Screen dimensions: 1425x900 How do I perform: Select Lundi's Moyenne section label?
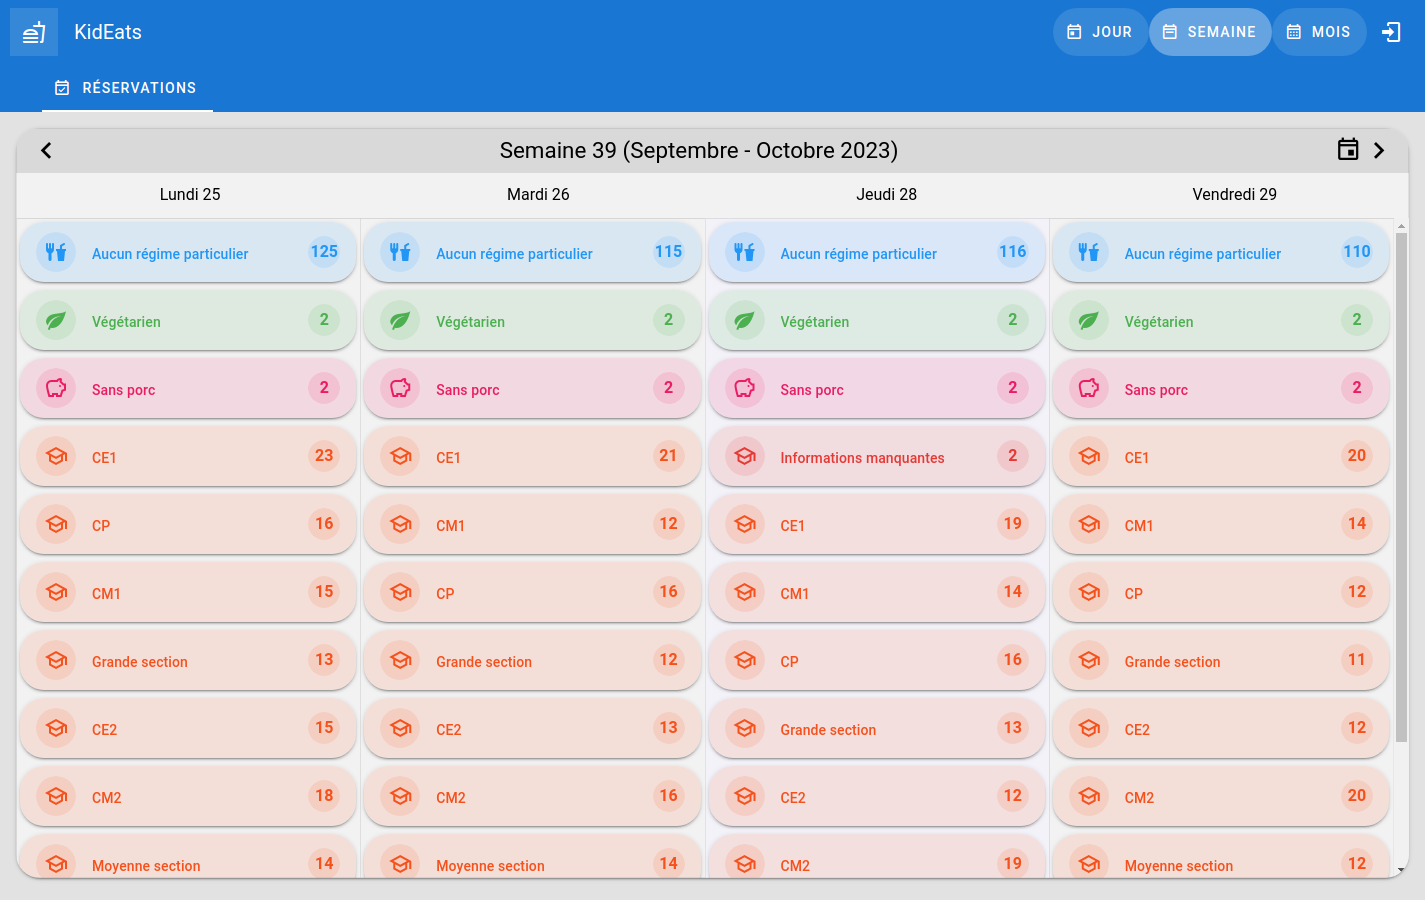tap(146, 866)
